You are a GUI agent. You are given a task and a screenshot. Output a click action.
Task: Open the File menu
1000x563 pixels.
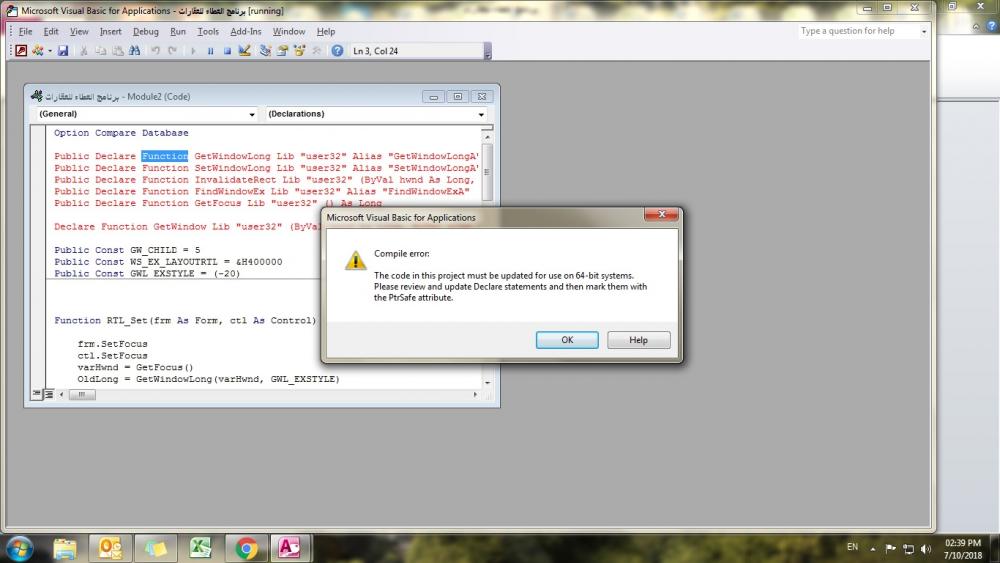tap(26, 31)
